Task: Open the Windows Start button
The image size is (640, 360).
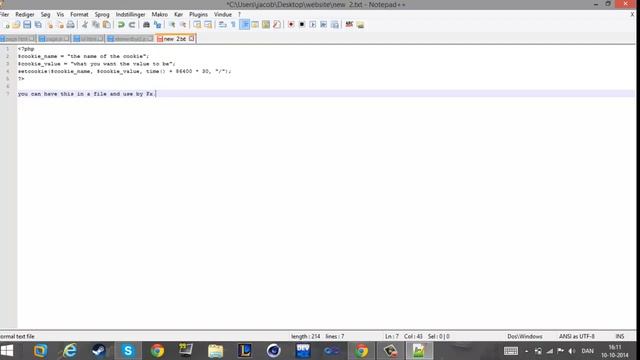Action: pyautogui.click(x=7, y=351)
